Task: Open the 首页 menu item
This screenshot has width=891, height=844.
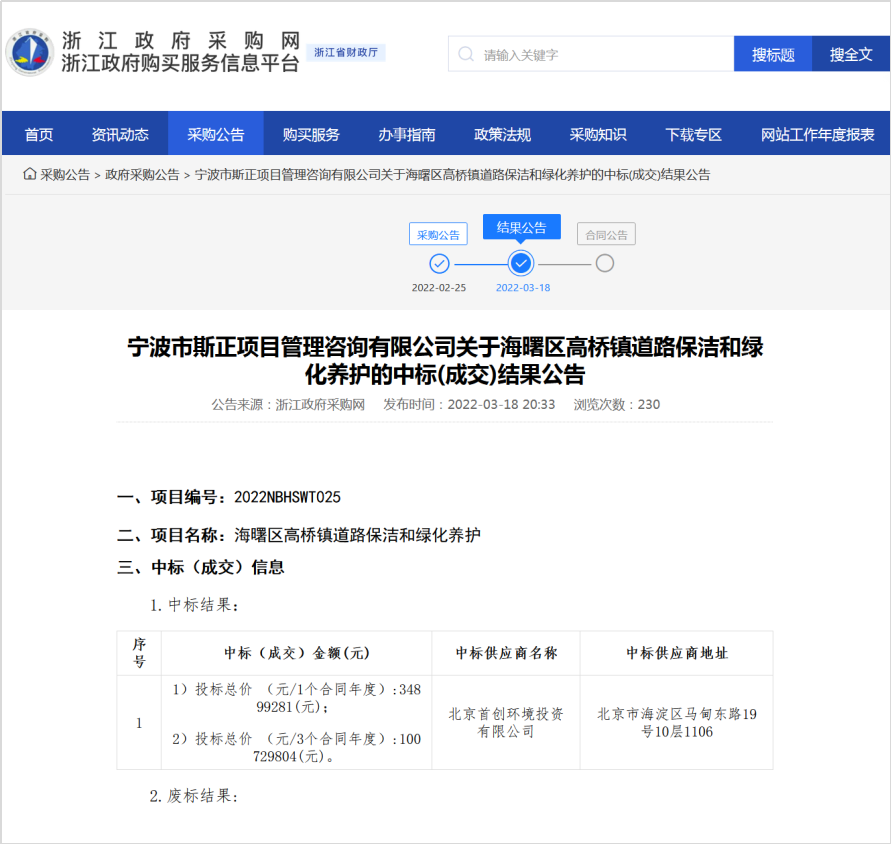Action: coord(39,134)
